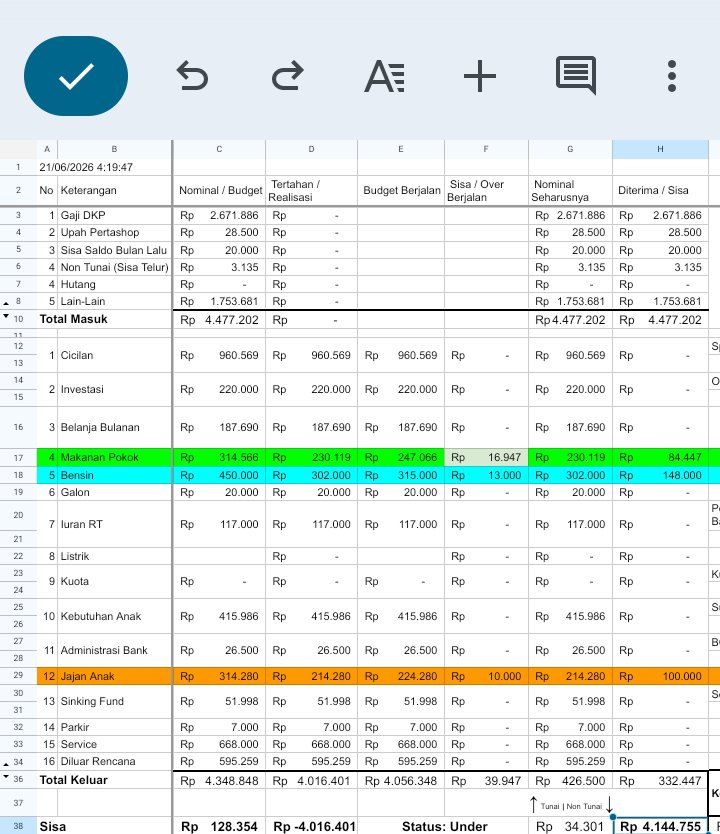This screenshot has width=720, height=834.
Task: Click the Sisa value Rp 128.354
Action: click(219, 826)
